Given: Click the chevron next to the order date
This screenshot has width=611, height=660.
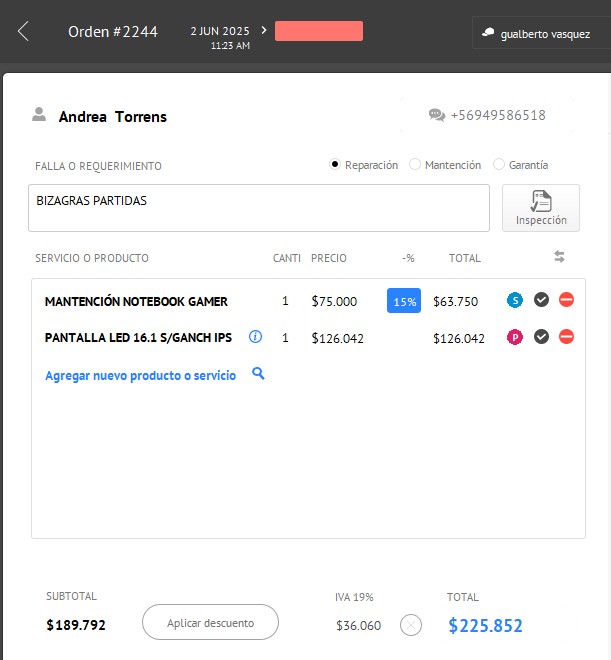Looking at the screenshot, I should [x=264, y=30].
